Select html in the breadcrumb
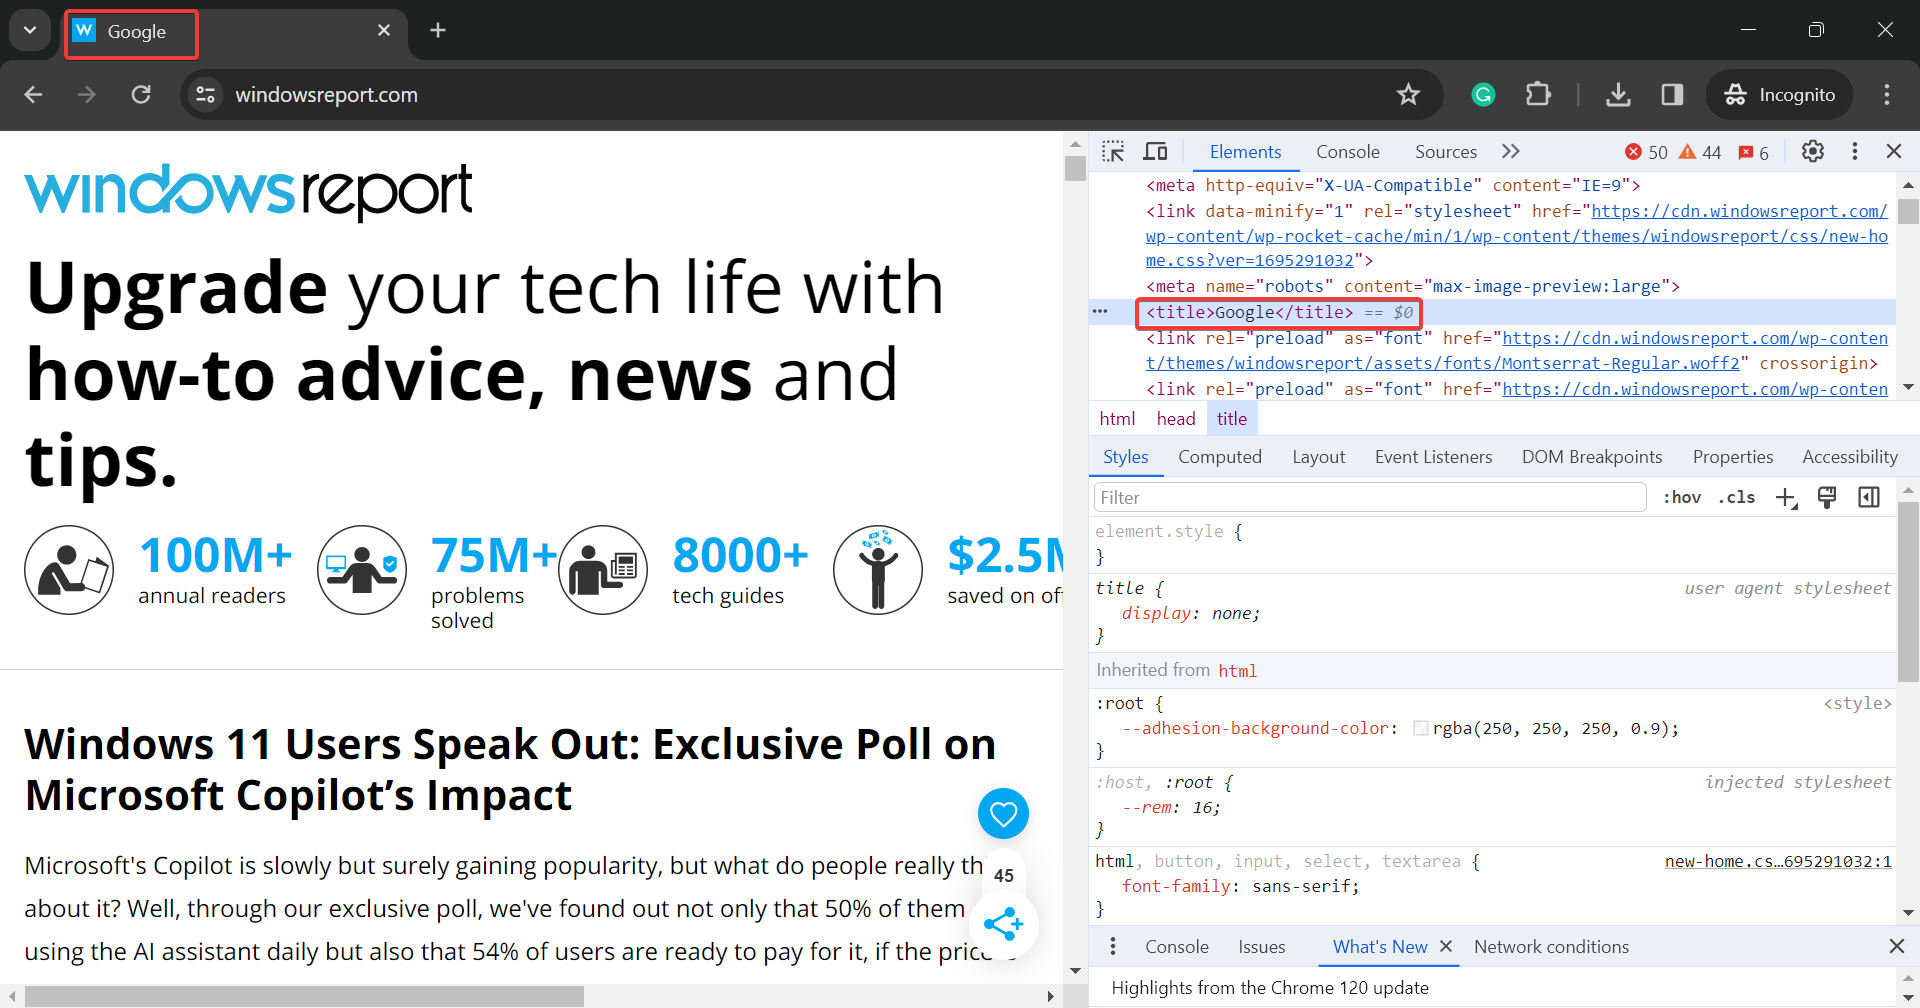Screen dimensions: 1920x1008 (1117, 419)
